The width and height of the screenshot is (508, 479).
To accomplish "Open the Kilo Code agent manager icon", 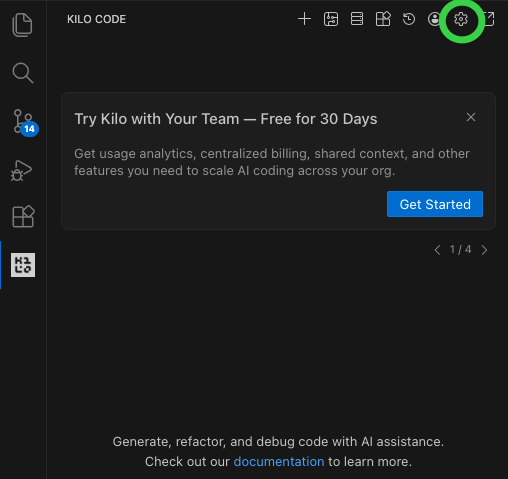I will click(x=331, y=19).
